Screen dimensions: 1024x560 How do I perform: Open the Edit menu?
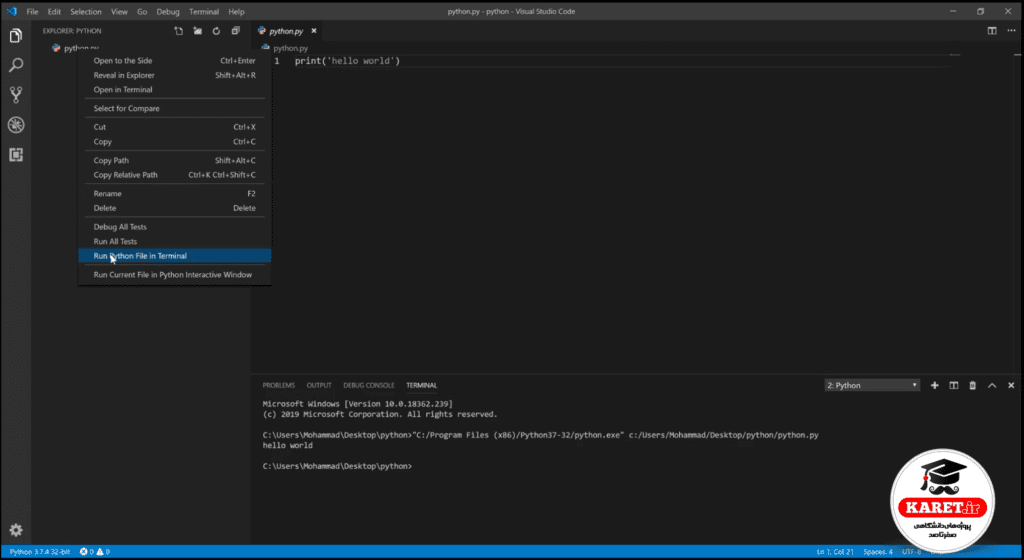54,12
